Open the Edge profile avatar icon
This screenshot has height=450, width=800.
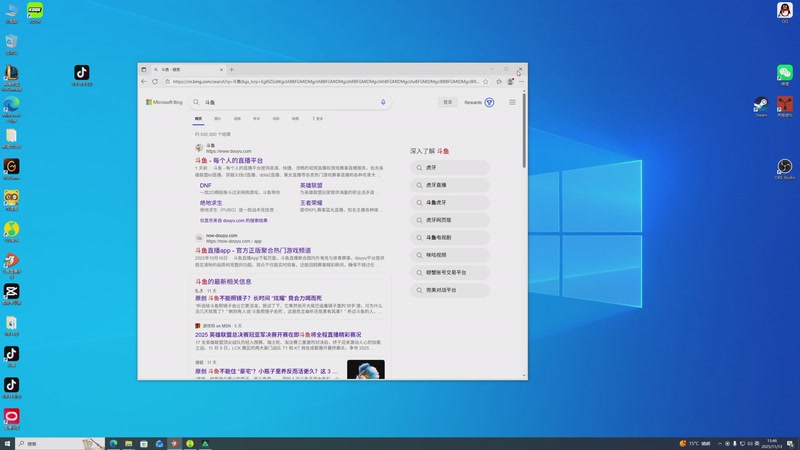(x=510, y=82)
